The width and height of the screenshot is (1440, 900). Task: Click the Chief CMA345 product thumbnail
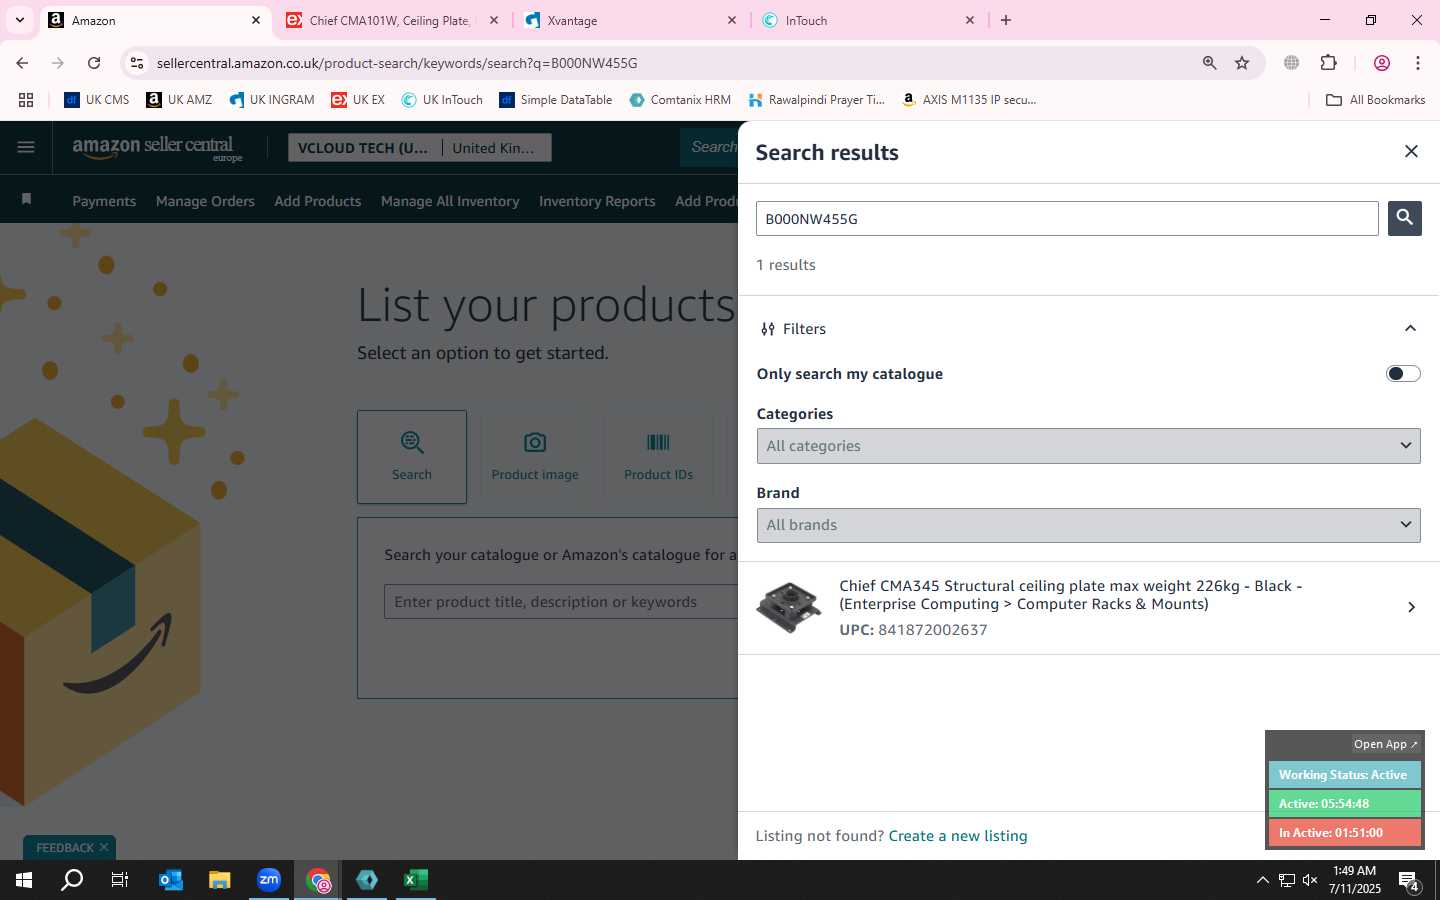(789, 607)
